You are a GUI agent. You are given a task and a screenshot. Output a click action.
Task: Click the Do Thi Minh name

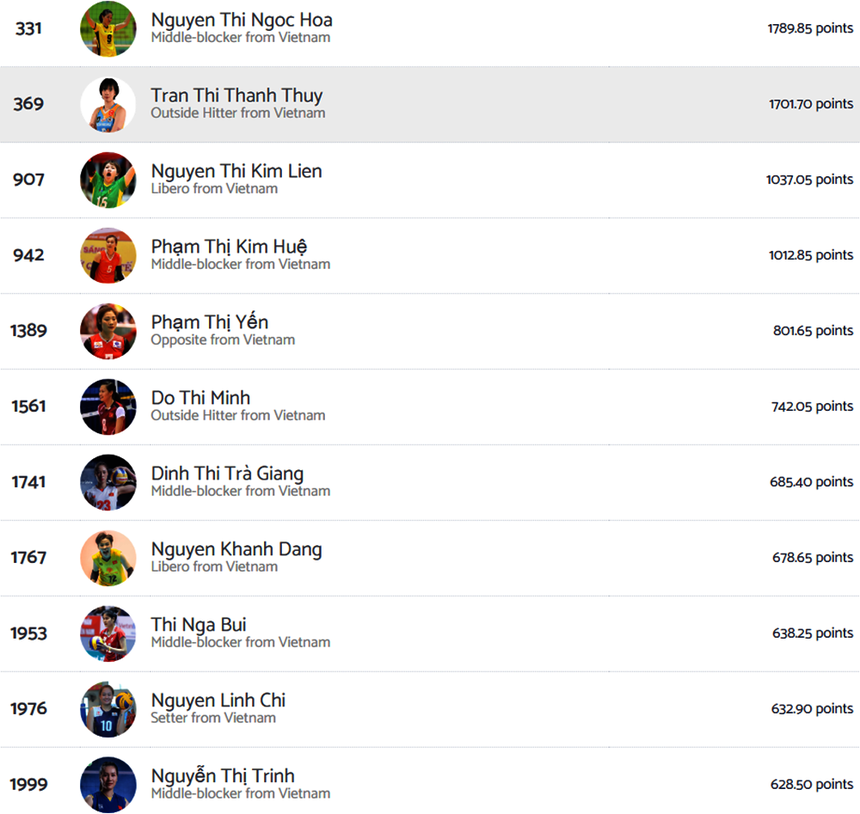pyautogui.click(x=200, y=398)
